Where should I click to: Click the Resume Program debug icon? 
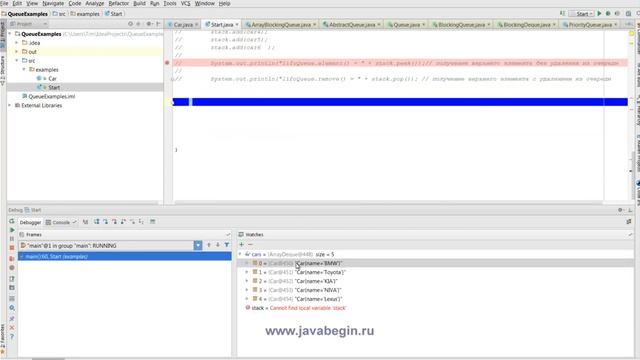click(12, 230)
